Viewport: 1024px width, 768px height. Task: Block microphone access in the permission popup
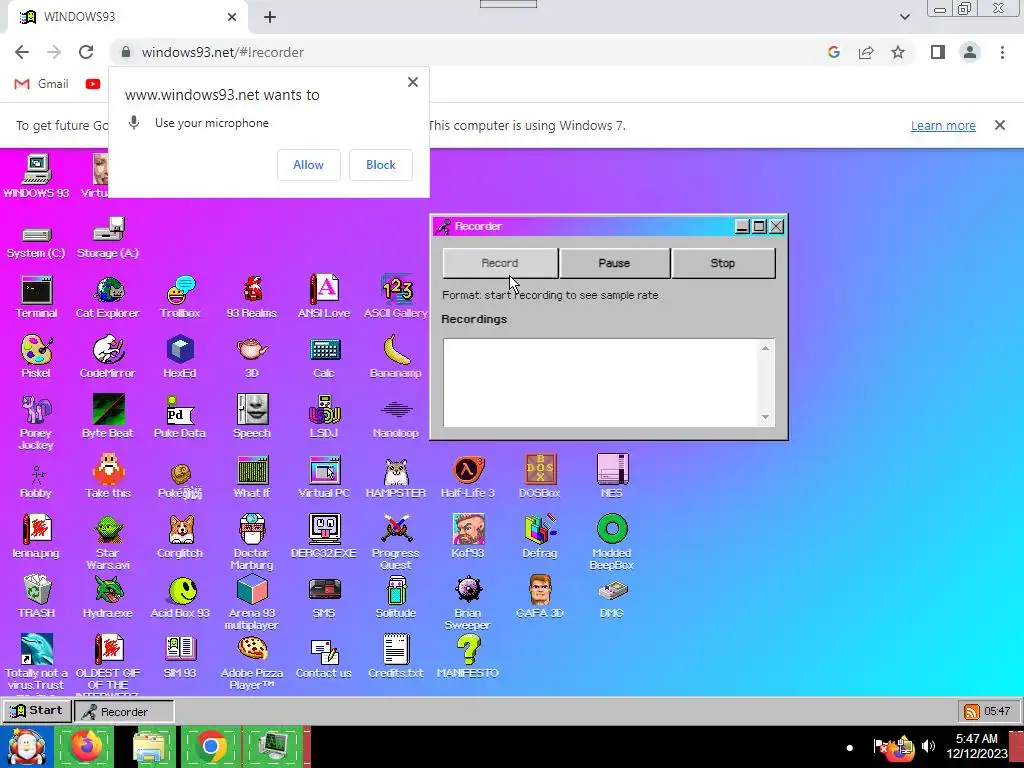click(x=381, y=165)
